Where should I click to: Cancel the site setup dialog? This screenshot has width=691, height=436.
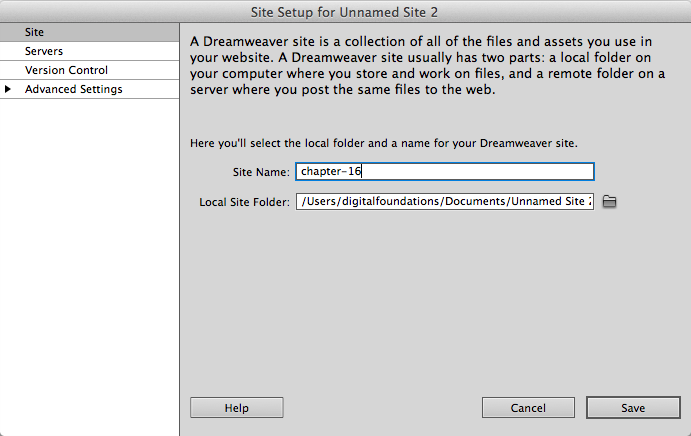click(x=528, y=408)
